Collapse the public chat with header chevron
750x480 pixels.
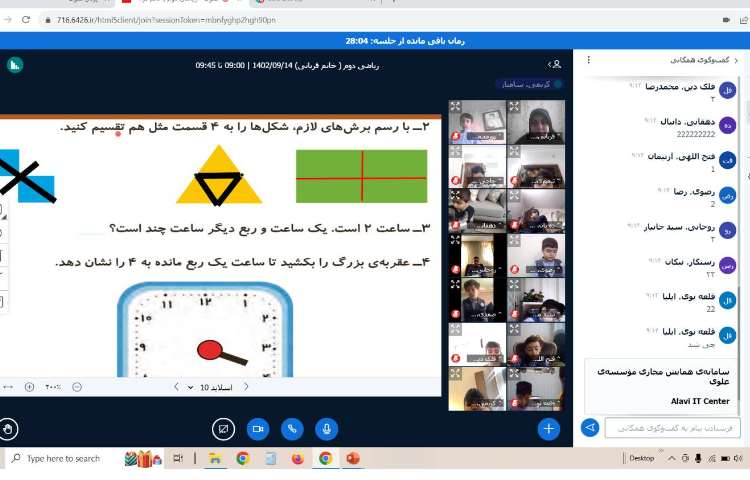coord(736,60)
